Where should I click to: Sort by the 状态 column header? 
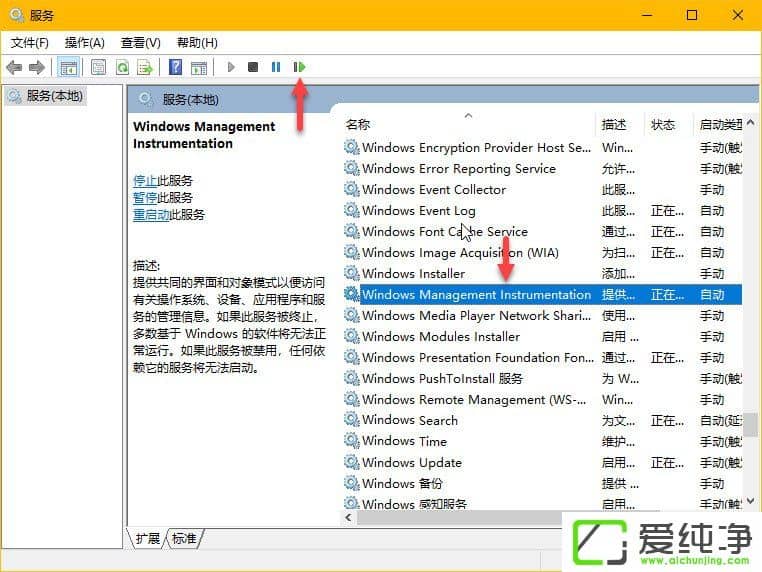pos(663,125)
